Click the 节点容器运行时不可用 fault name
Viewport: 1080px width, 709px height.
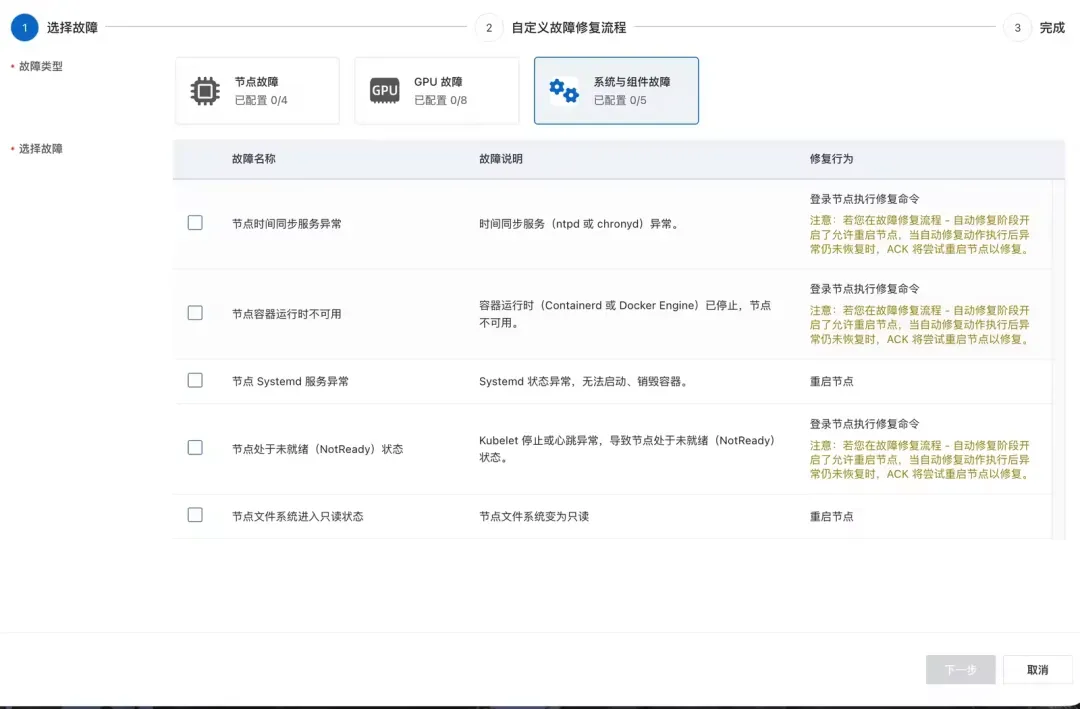tap(287, 314)
